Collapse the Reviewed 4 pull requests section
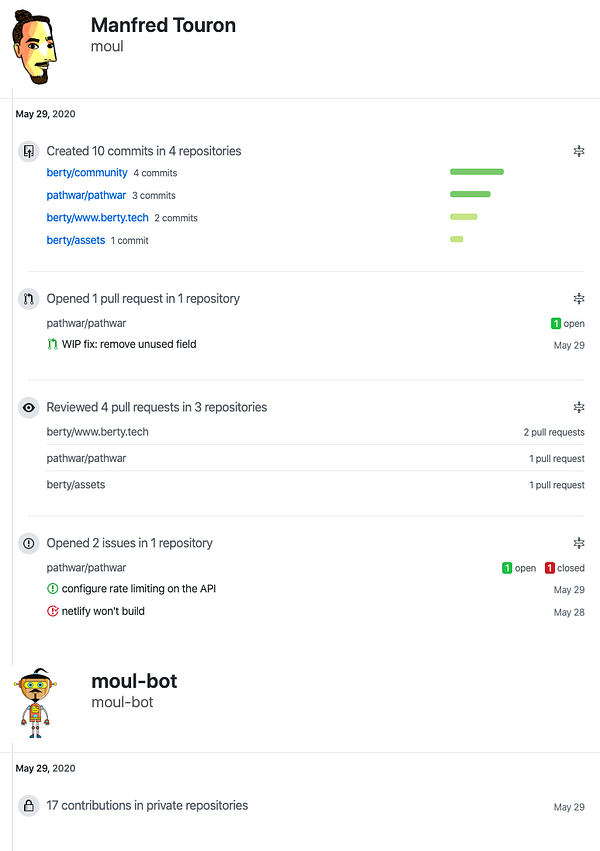The image size is (600, 851). pyautogui.click(x=579, y=408)
